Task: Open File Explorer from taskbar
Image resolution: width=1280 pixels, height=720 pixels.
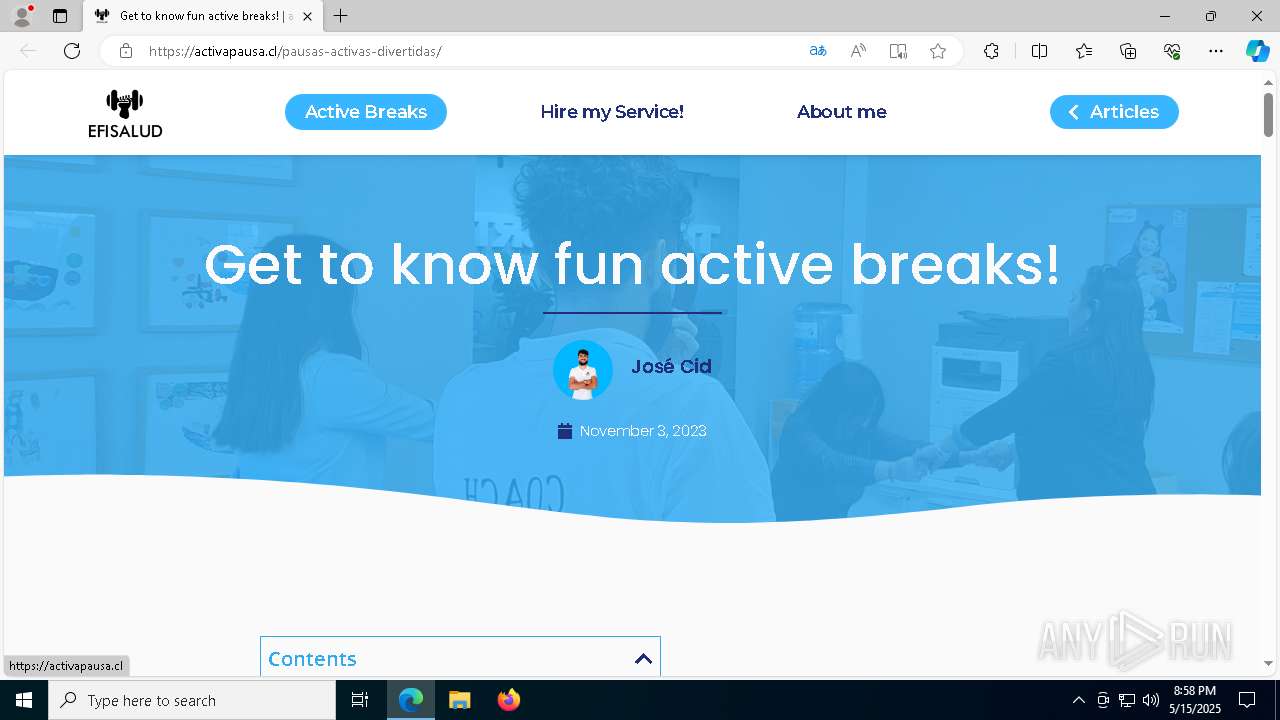Action: [x=459, y=700]
